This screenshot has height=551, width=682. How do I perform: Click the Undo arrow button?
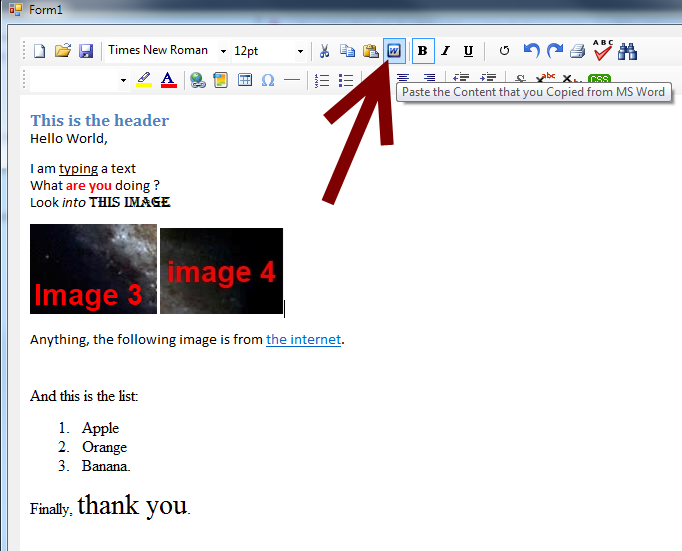click(x=531, y=51)
